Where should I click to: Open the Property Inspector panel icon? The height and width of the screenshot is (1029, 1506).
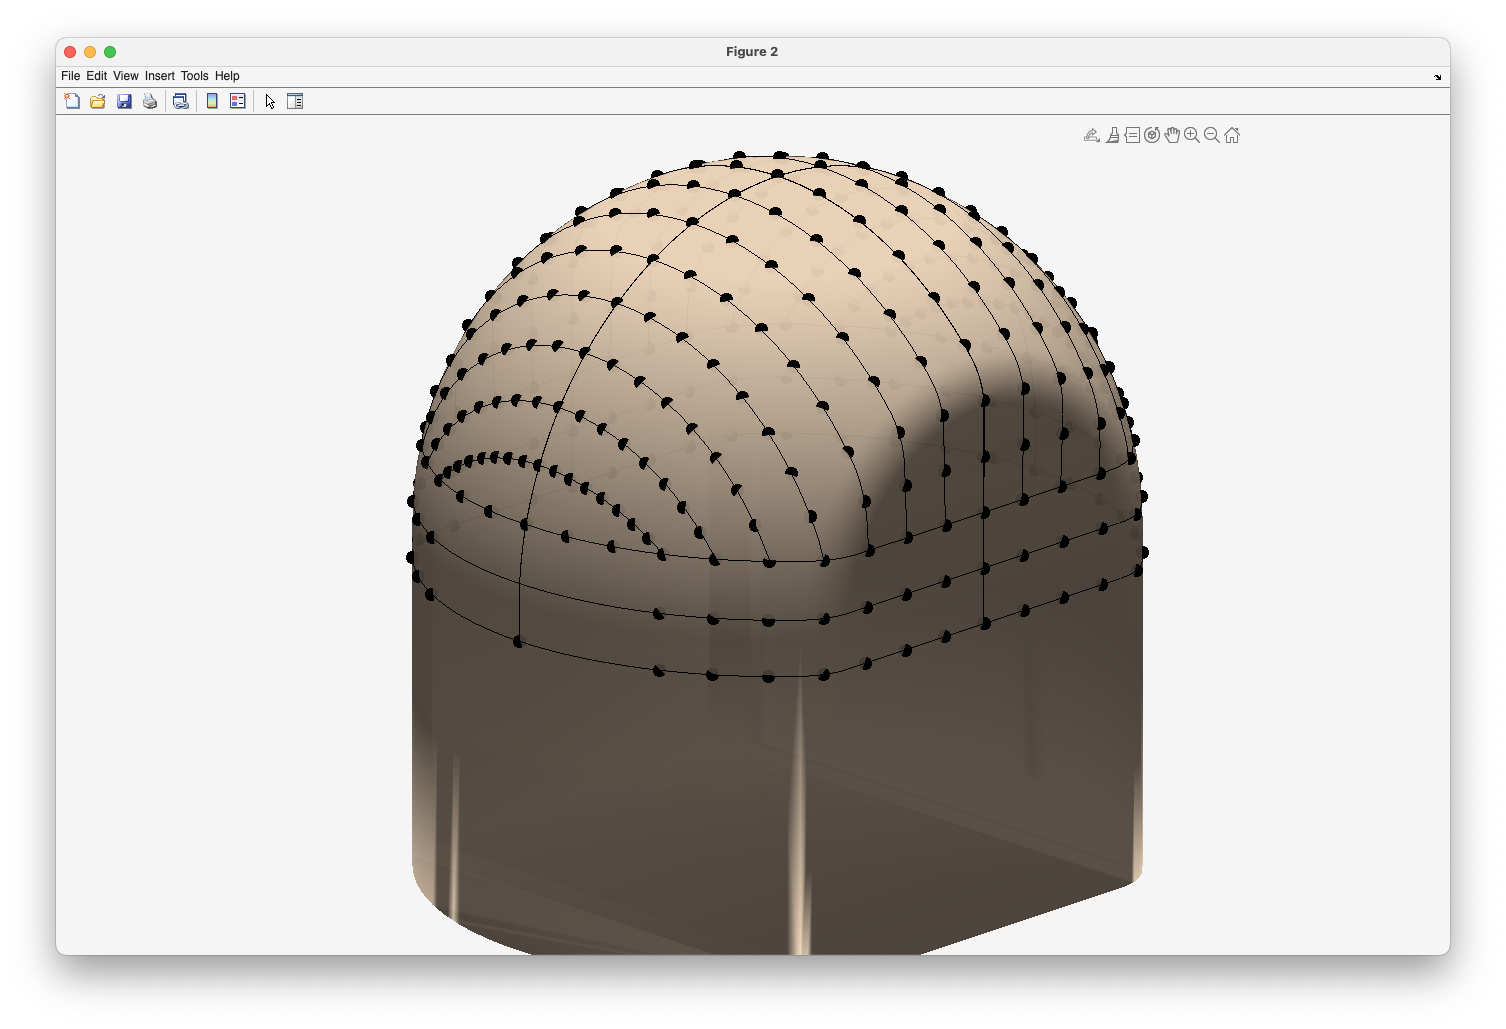pos(295,101)
